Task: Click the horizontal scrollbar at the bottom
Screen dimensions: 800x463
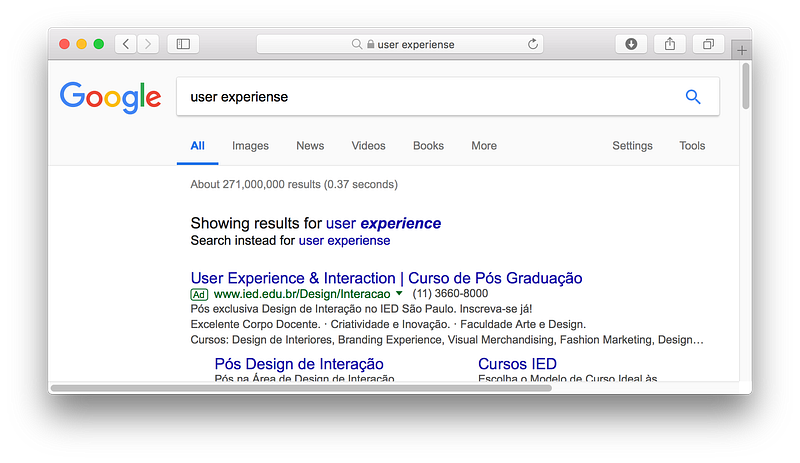Action: coord(301,388)
